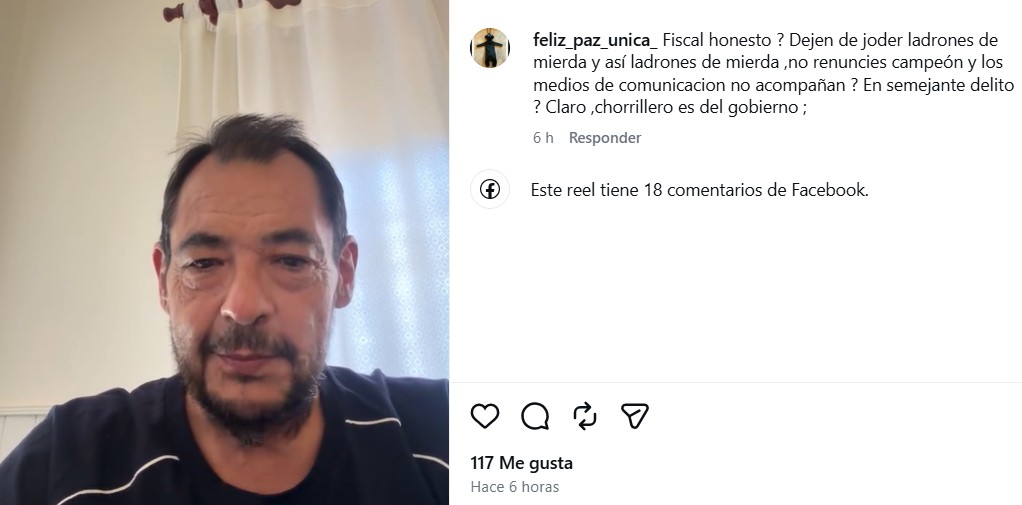Viewport: 1022px width, 505px height.
Task: Select the comment text starting "Fiscal honesto"
Action: point(774,74)
